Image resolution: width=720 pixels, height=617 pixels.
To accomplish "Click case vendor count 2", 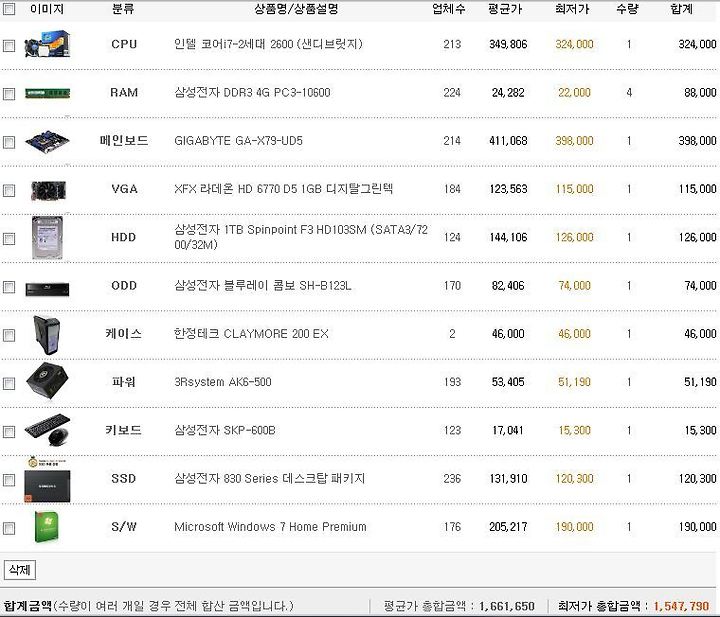I will tap(452, 334).
